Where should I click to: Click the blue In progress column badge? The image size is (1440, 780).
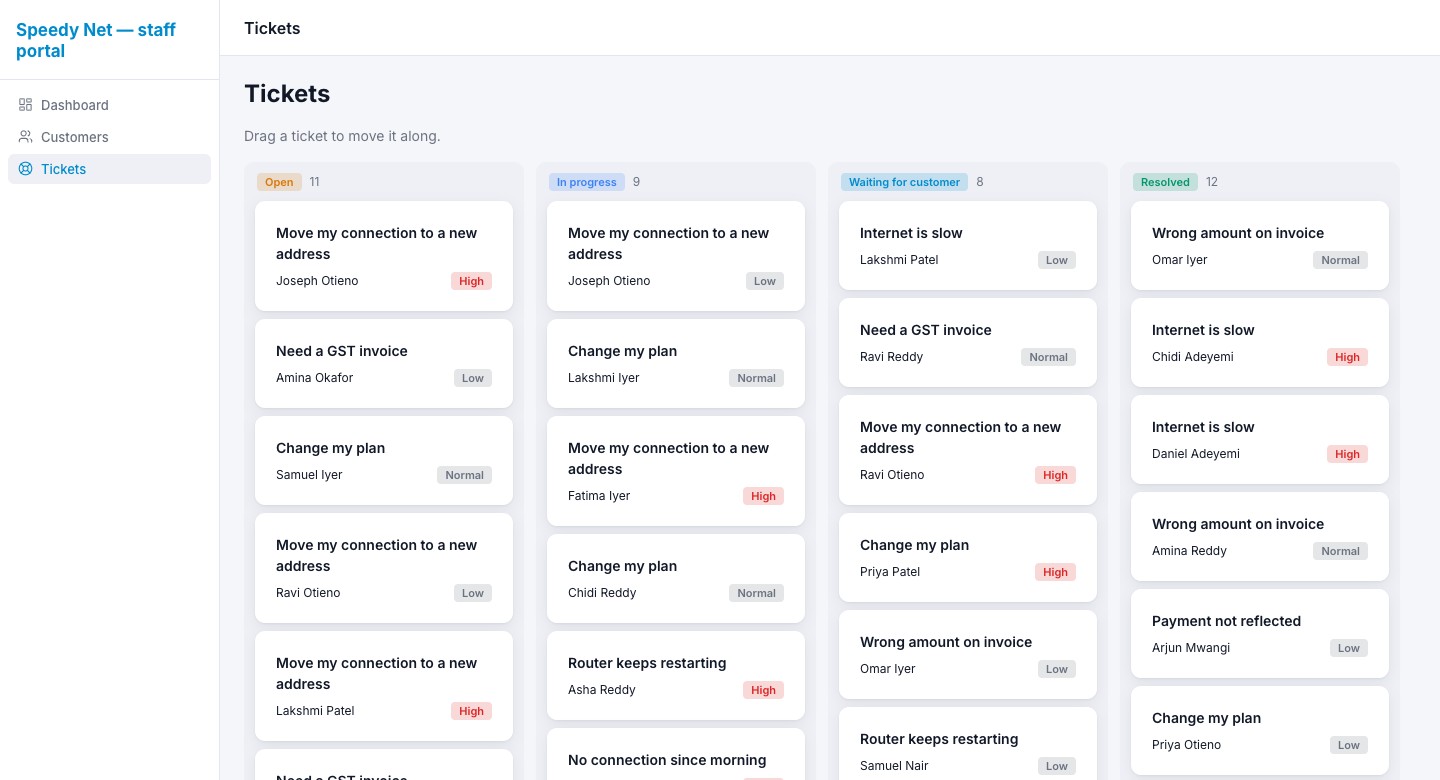click(x=586, y=182)
